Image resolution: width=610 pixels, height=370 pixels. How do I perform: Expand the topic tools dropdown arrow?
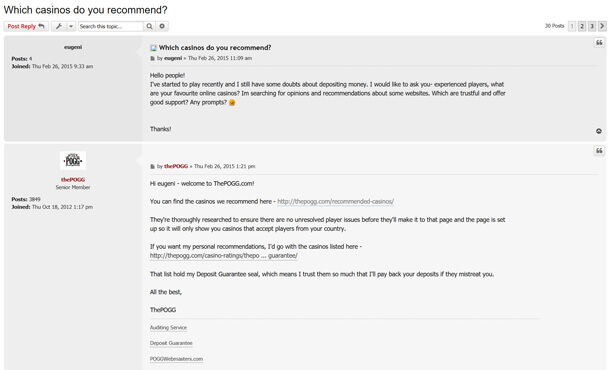point(71,26)
